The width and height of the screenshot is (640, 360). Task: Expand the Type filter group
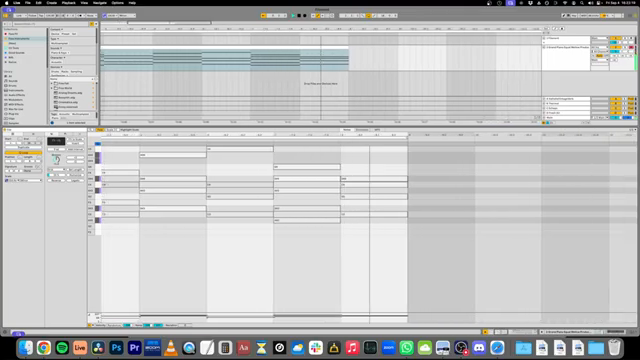54,39
